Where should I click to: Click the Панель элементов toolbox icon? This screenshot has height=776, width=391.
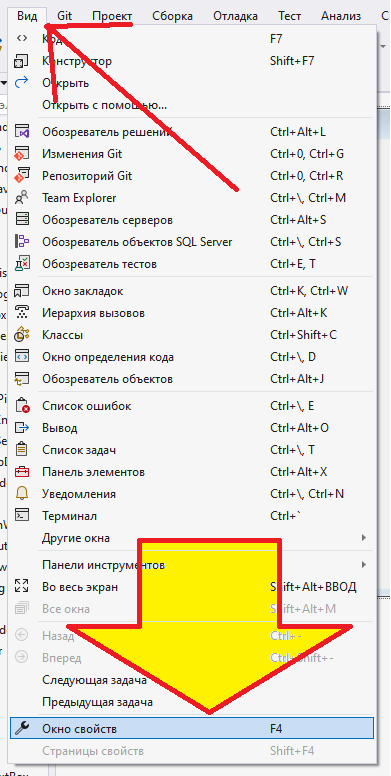coord(22,472)
